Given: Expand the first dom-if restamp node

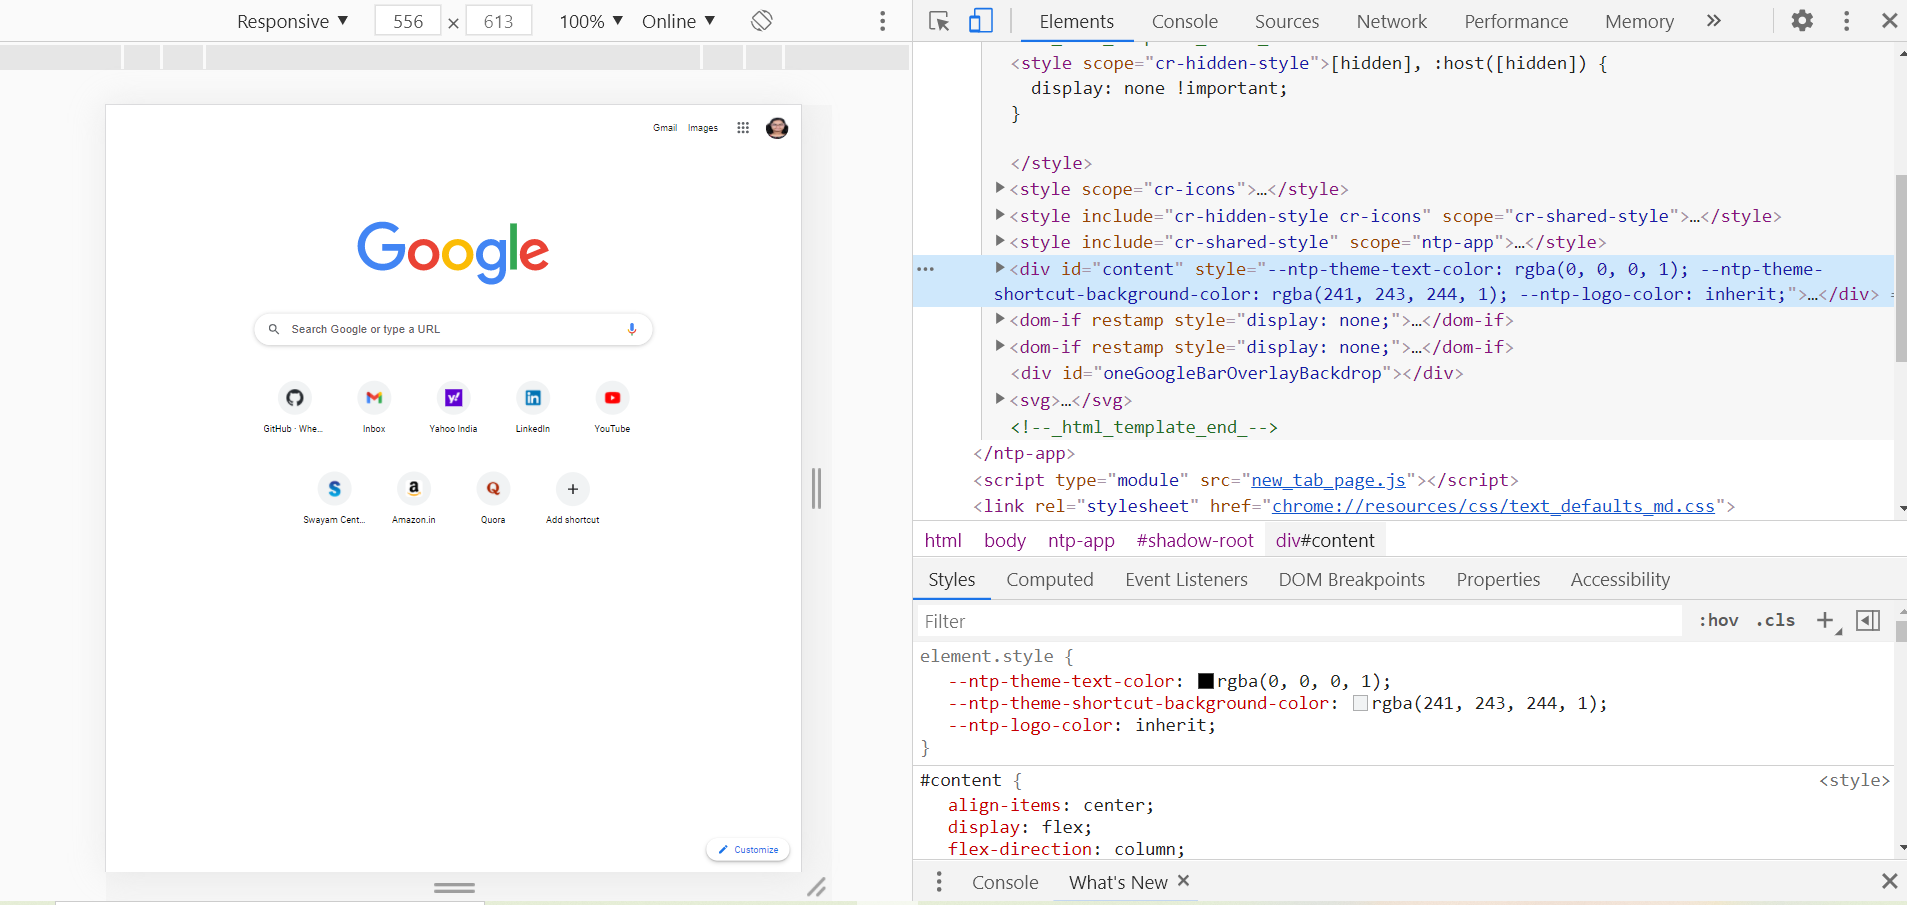Looking at the screenshot, I should (999, 319).
